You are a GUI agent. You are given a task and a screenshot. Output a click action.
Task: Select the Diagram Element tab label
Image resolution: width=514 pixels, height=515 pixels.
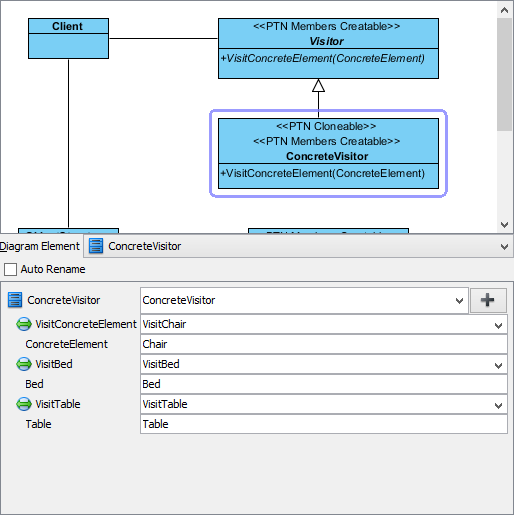[40, 246]
